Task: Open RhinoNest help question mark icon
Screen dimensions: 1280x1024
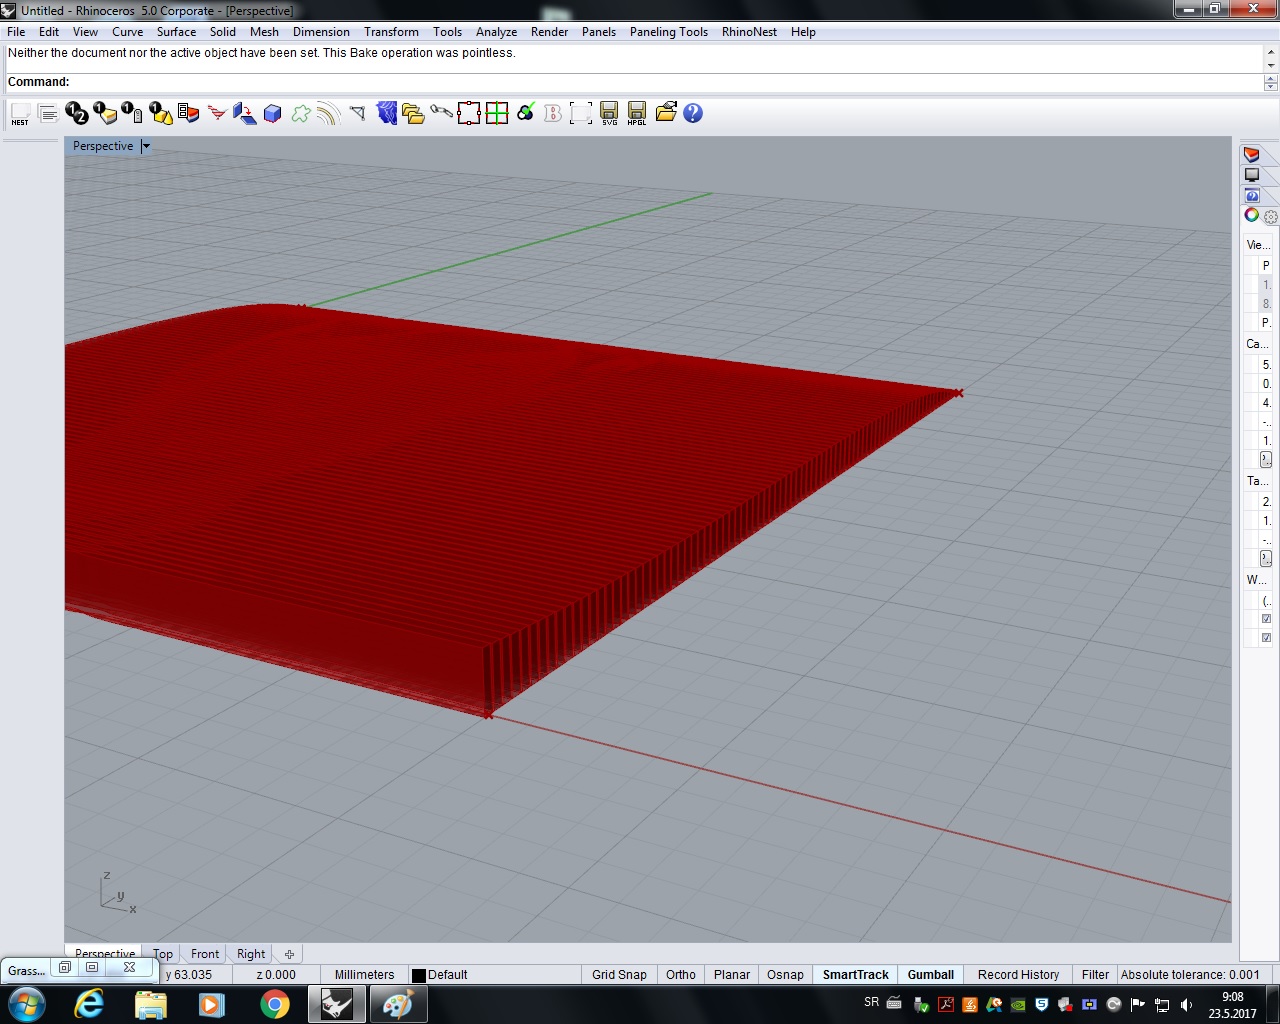Action: pyautogui.click(x=693, y=114)
